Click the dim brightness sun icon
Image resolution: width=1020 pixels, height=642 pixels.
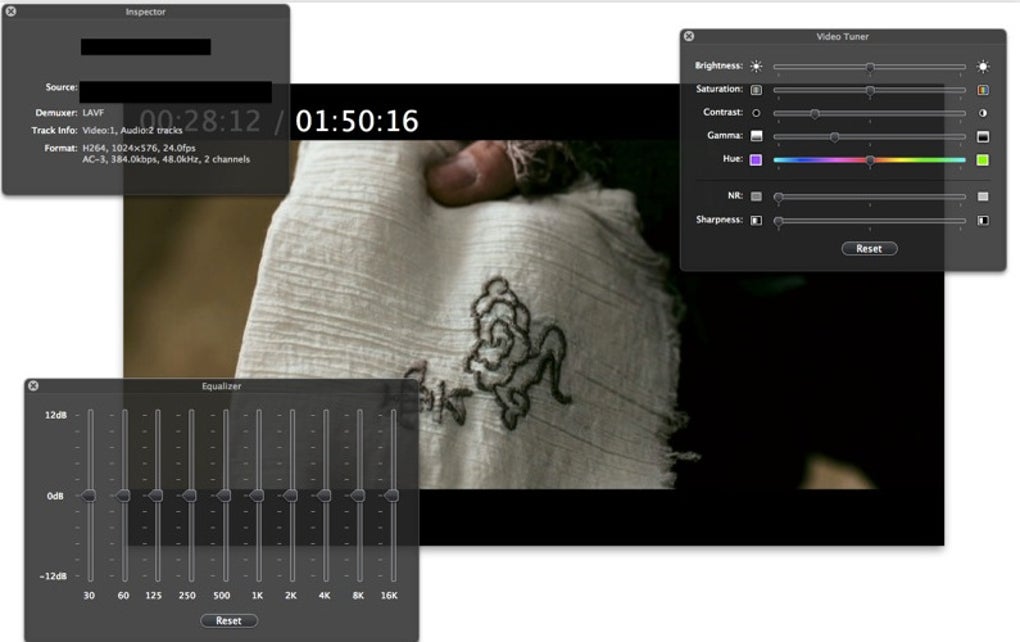click(x=756, y=66)
